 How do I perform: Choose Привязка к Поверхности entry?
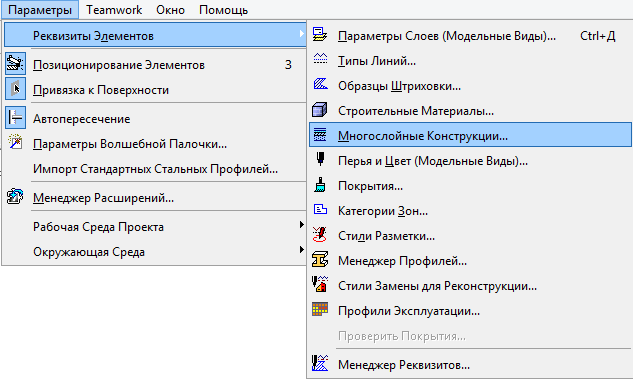pos(155,90)
